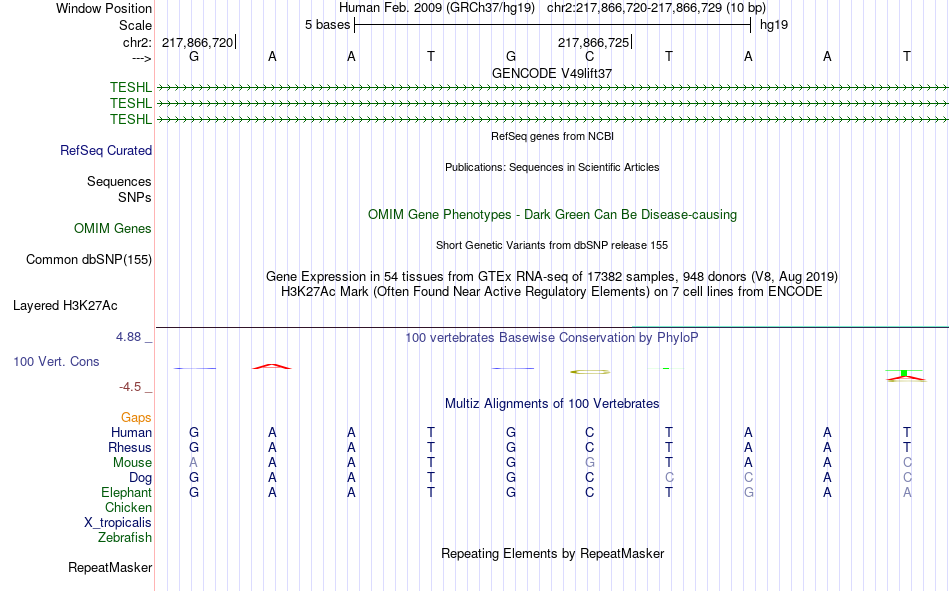950x591 pixels.
Task: Click the 217,866,725 position marker
Action: 594,42
